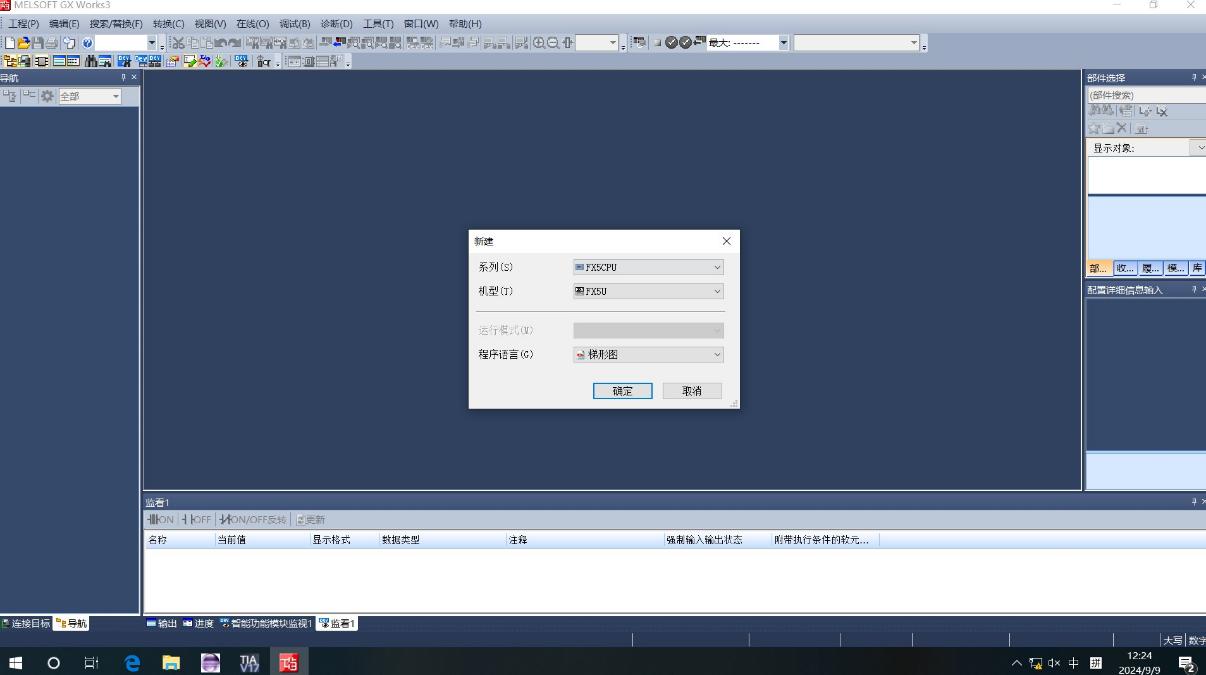Viewport: 1206px width, 675px height.
Task: Open File Explorer from the taskbar
Action: coord(171,662)
